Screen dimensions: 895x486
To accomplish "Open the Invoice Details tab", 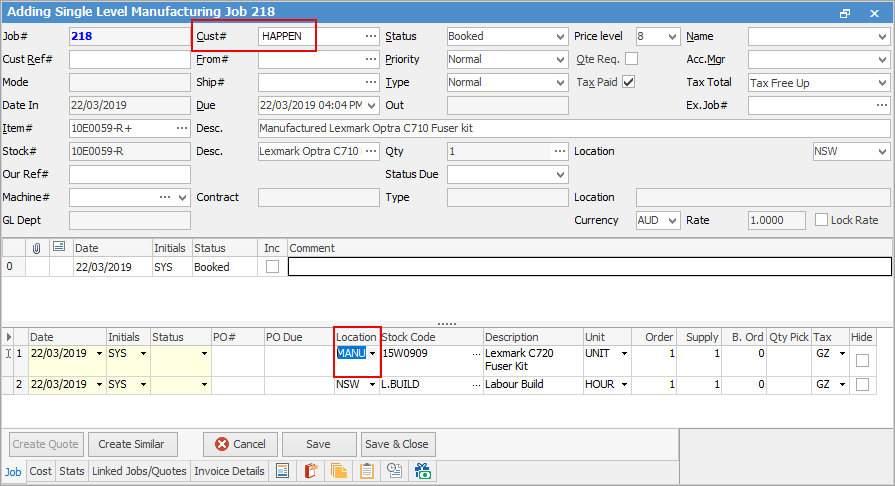I will pyautogui.click(x=229, y=471).
